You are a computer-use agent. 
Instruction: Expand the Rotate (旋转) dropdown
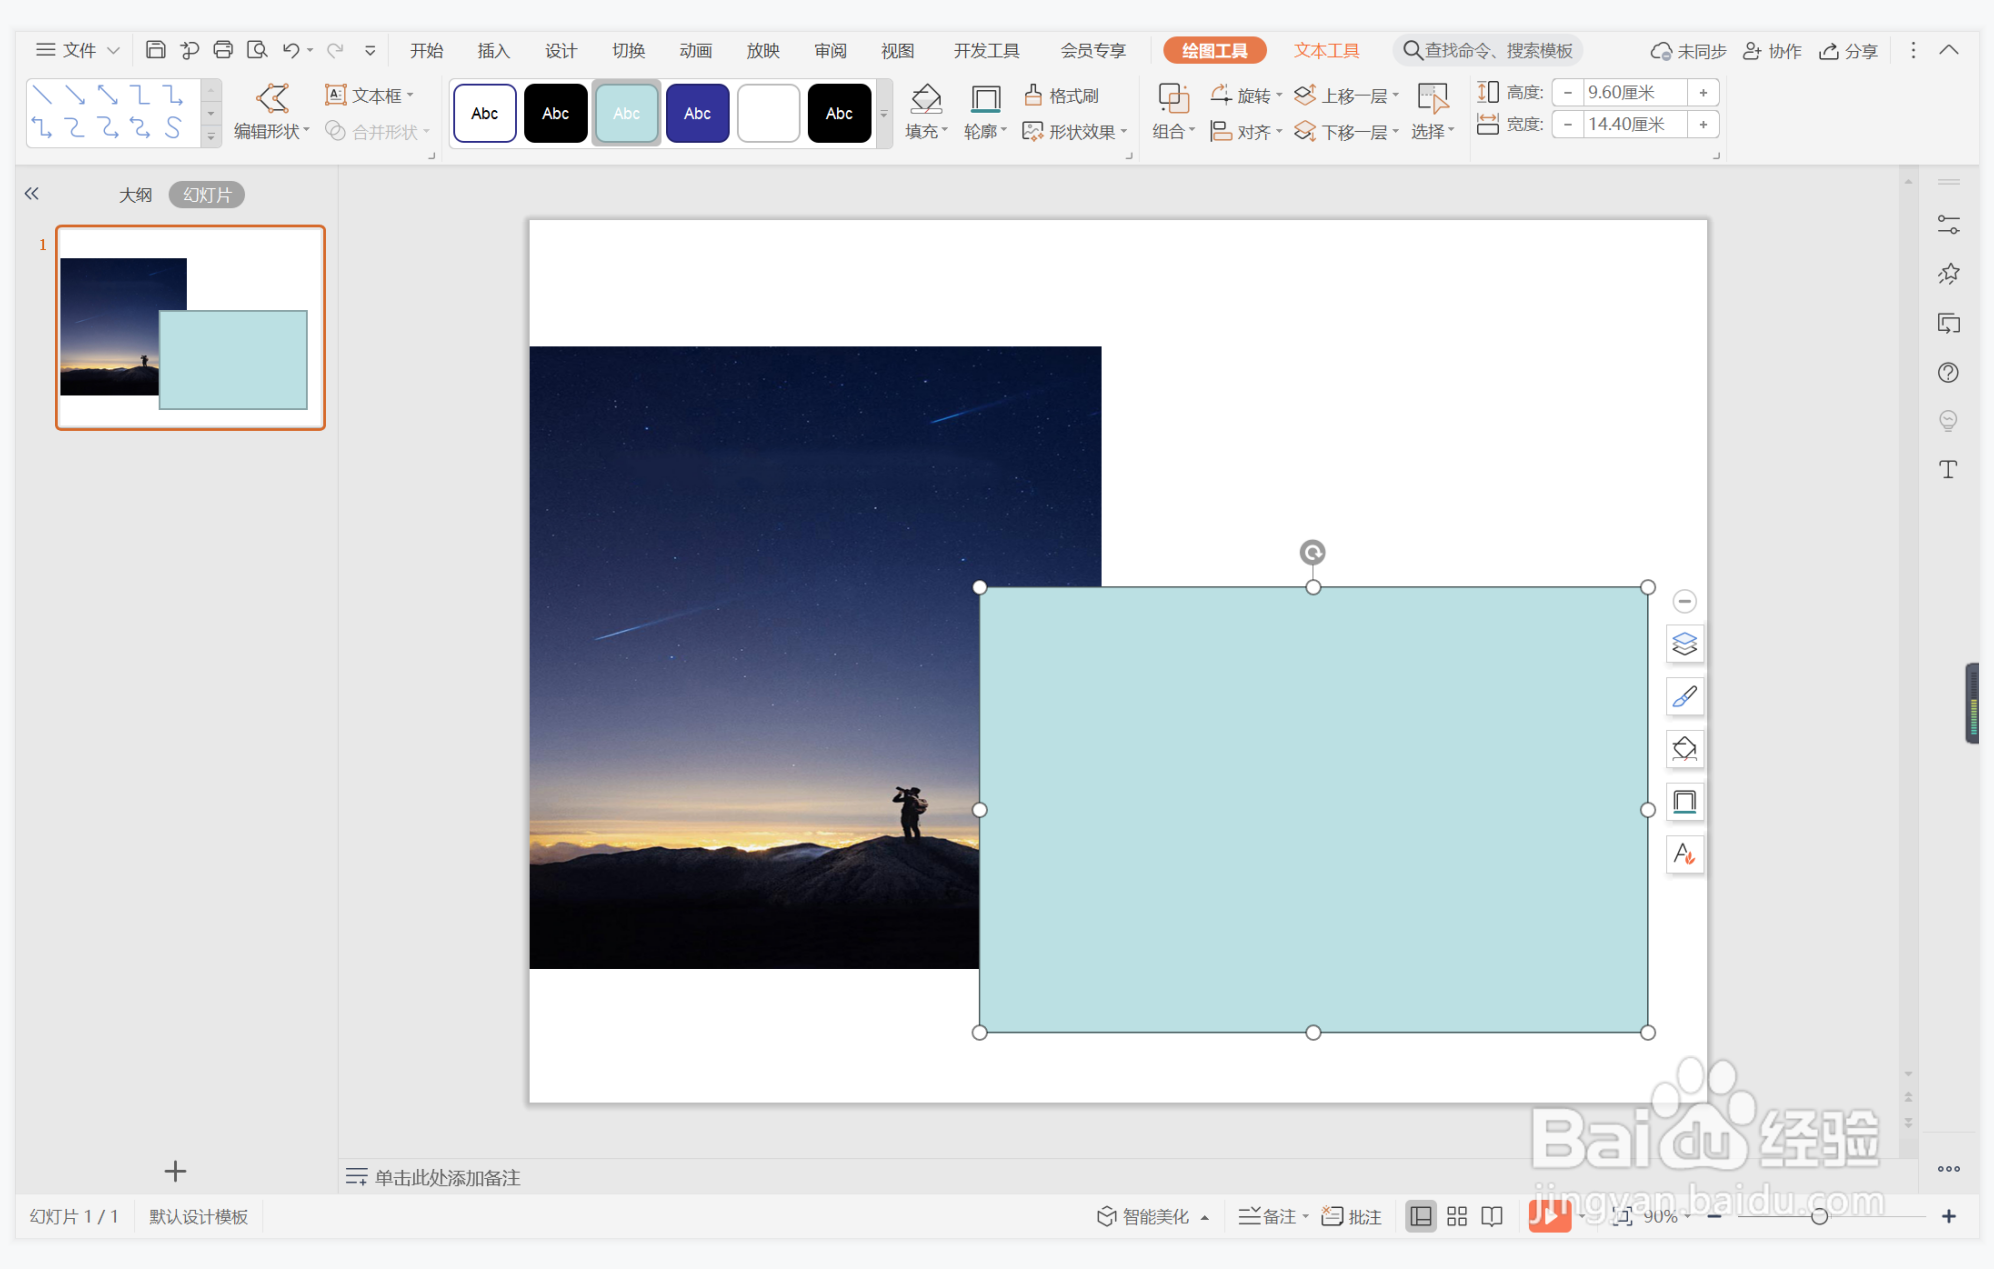pyautogui.click(x=1254, y=95)
